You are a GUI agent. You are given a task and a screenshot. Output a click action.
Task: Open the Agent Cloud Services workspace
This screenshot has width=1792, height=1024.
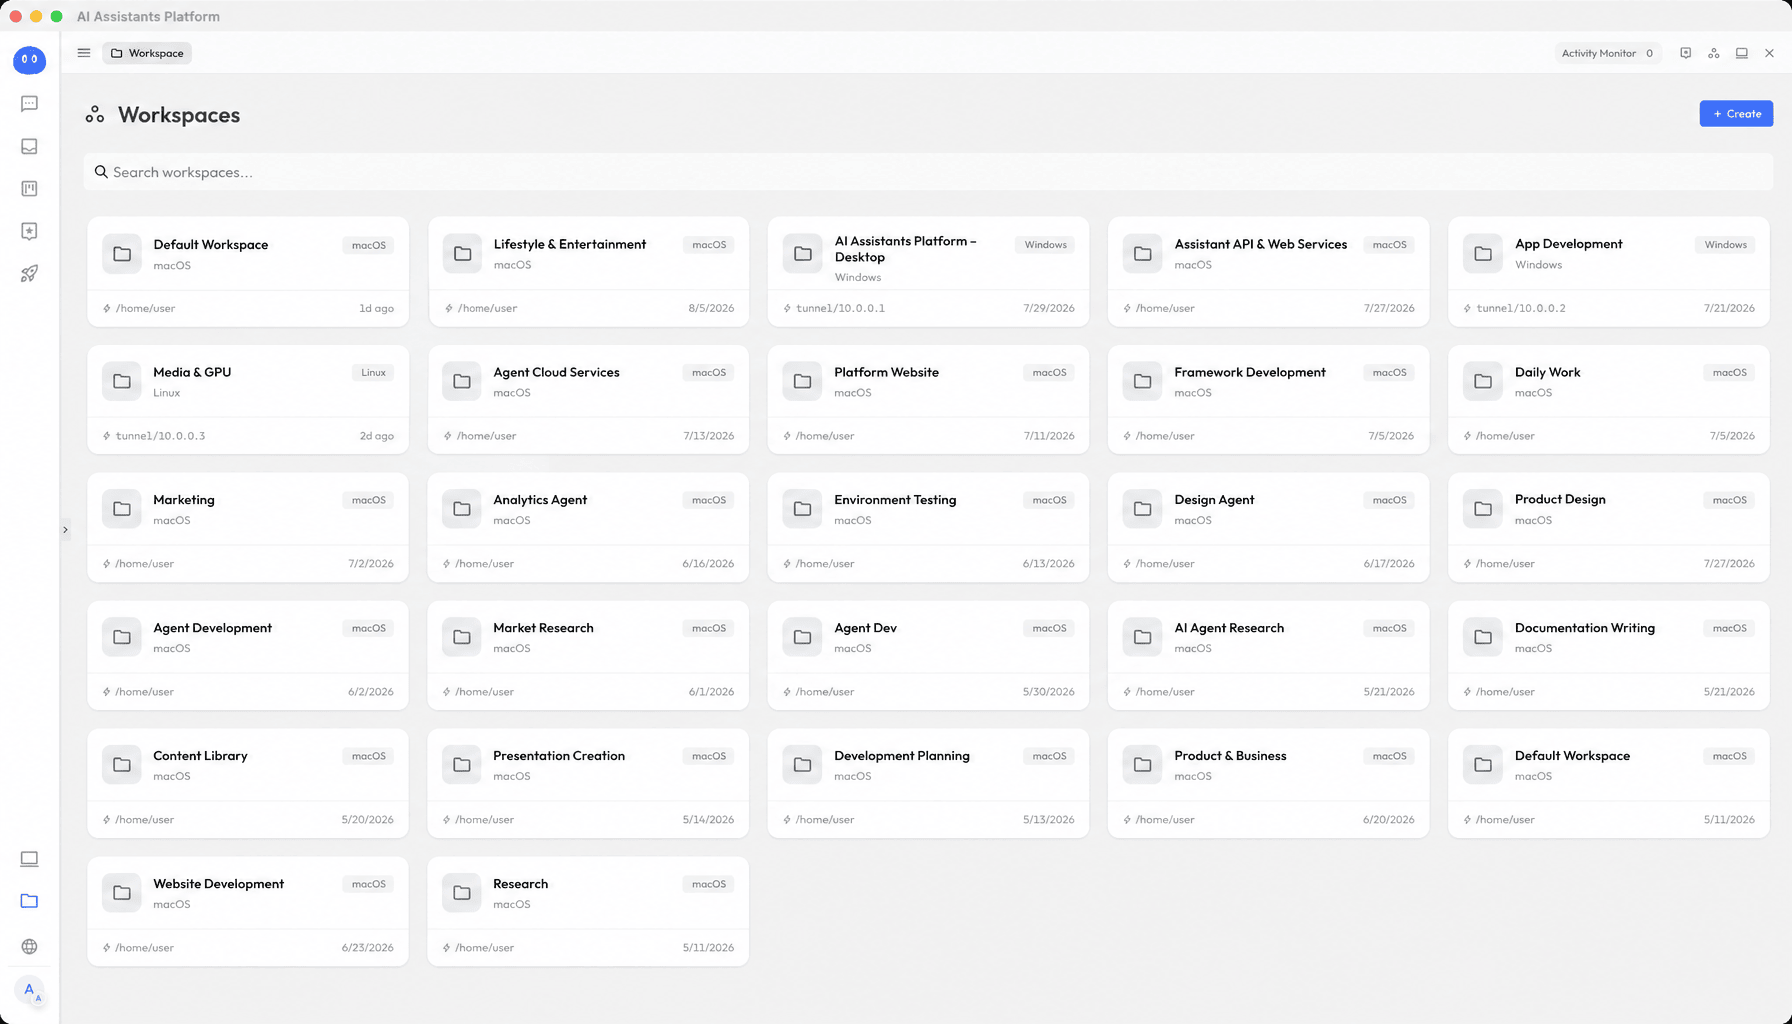point(588,400)
